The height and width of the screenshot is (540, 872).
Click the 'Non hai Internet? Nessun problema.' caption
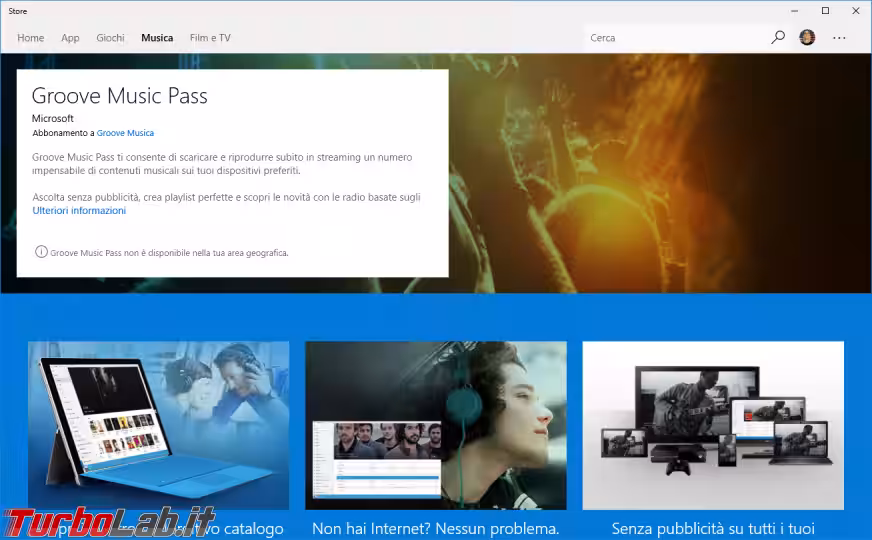[435, 528]
